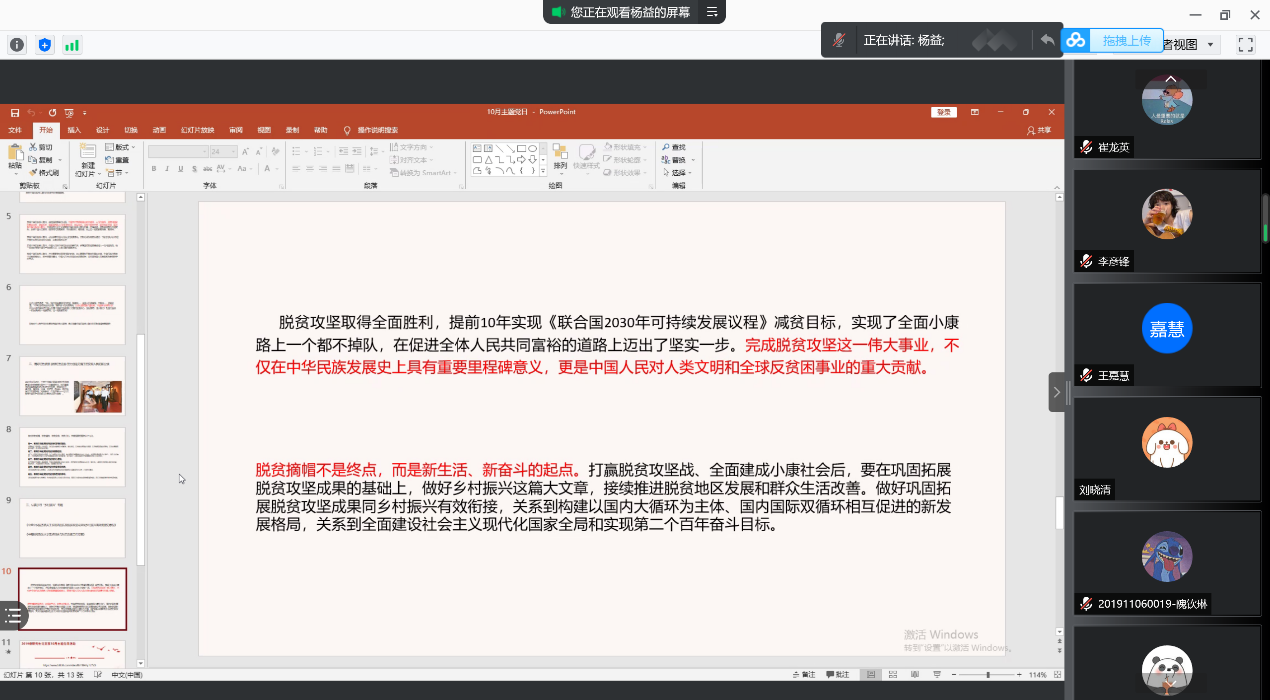Click the floating list menu icon

tap(13, 616)
